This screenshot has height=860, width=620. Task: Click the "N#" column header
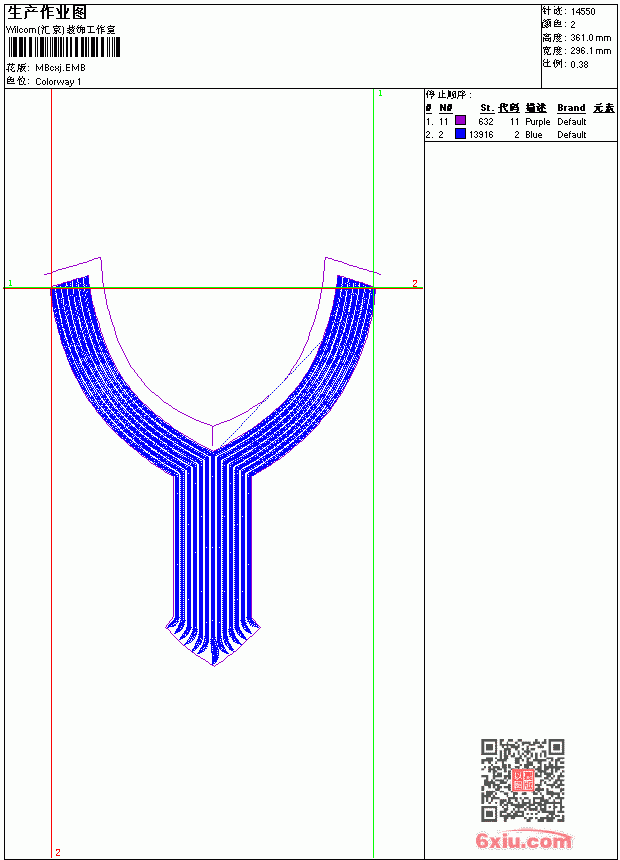tap(446, 108)
